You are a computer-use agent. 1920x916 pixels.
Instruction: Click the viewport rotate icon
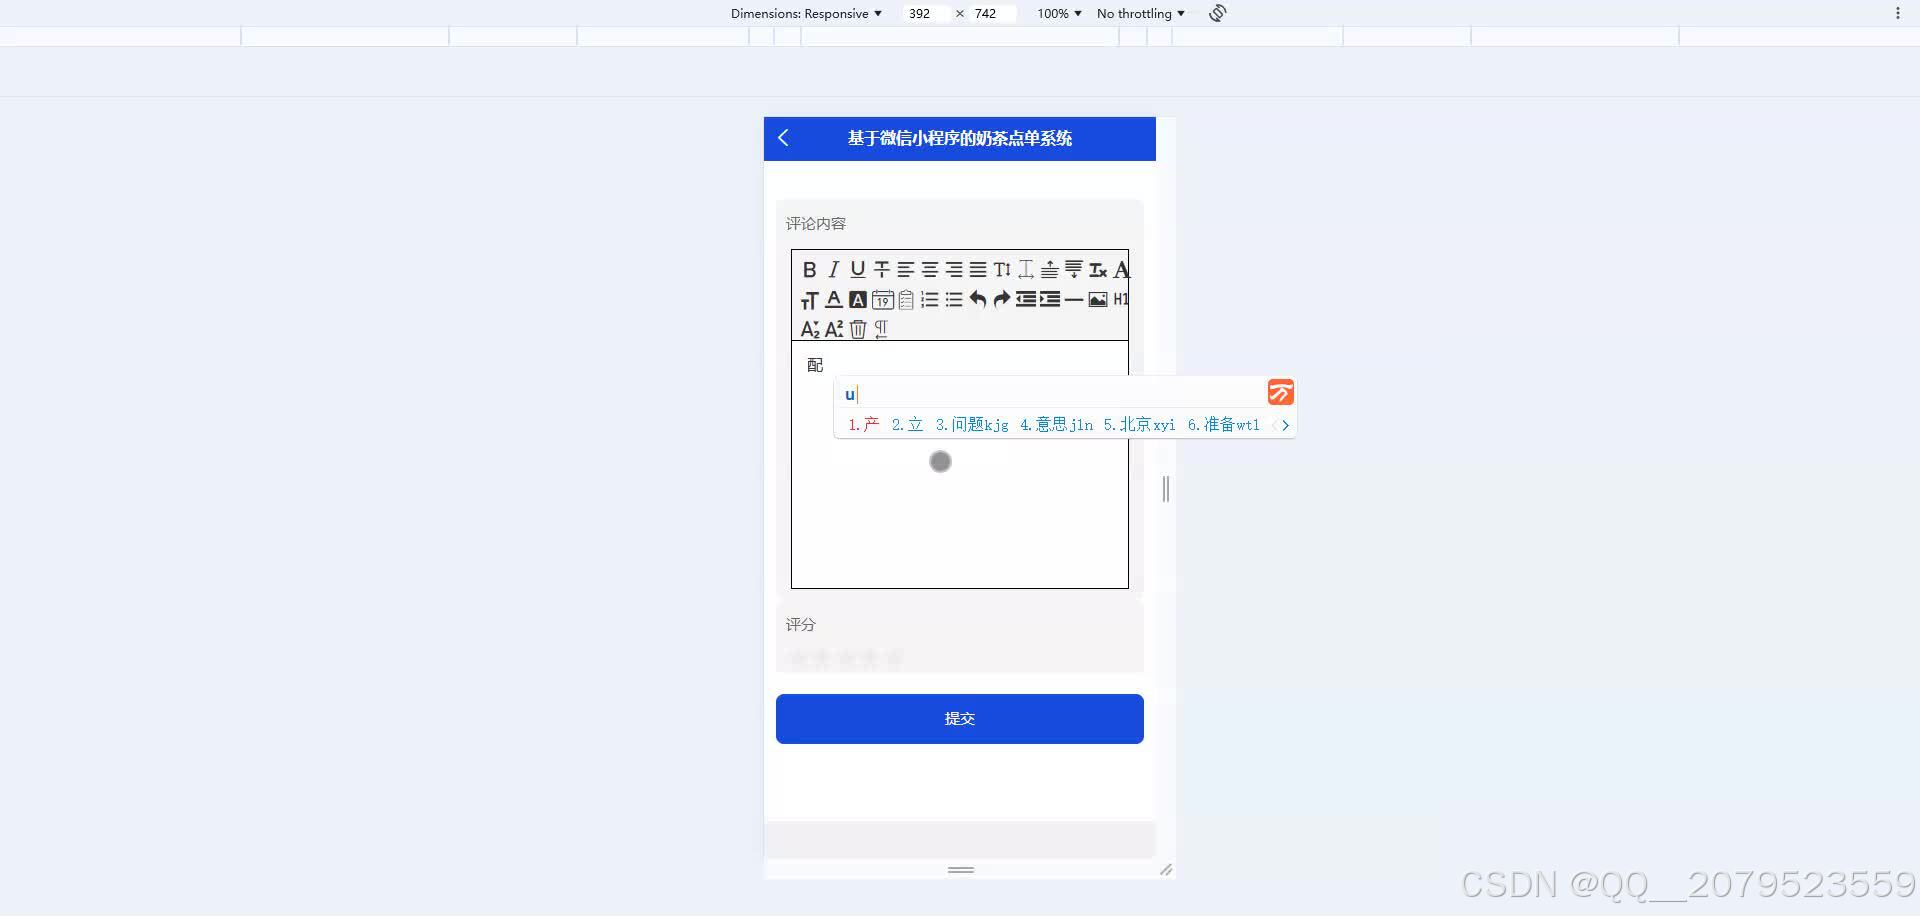(1216, 13)
